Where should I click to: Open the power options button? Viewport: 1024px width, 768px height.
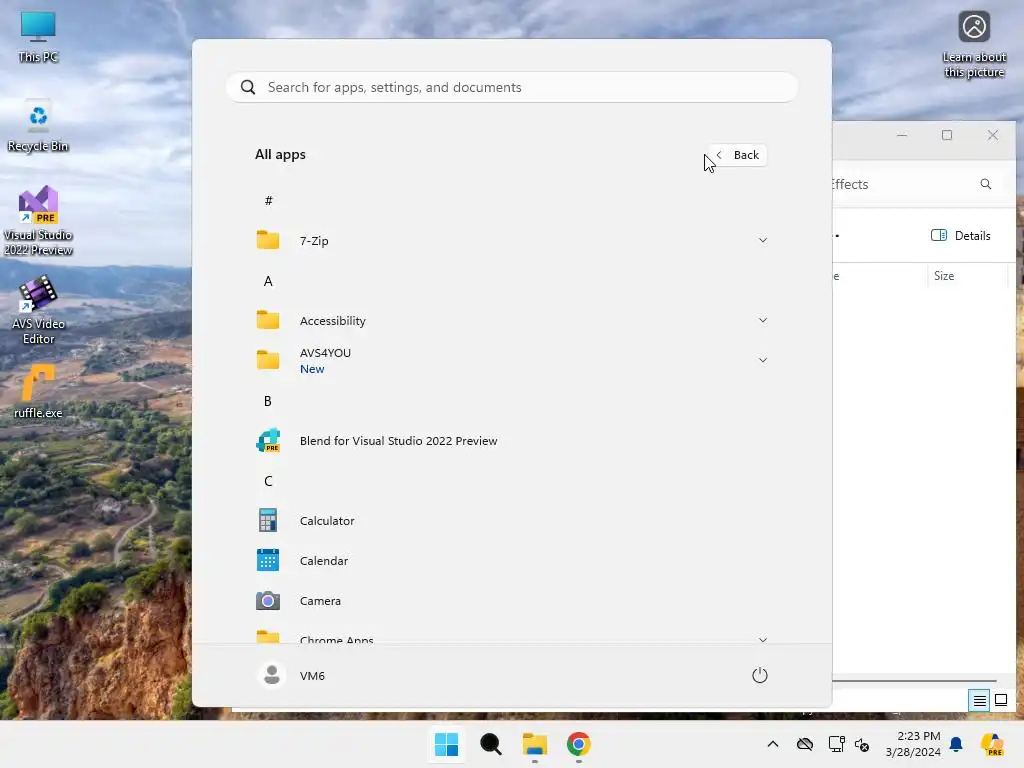[x=760, y=675]
